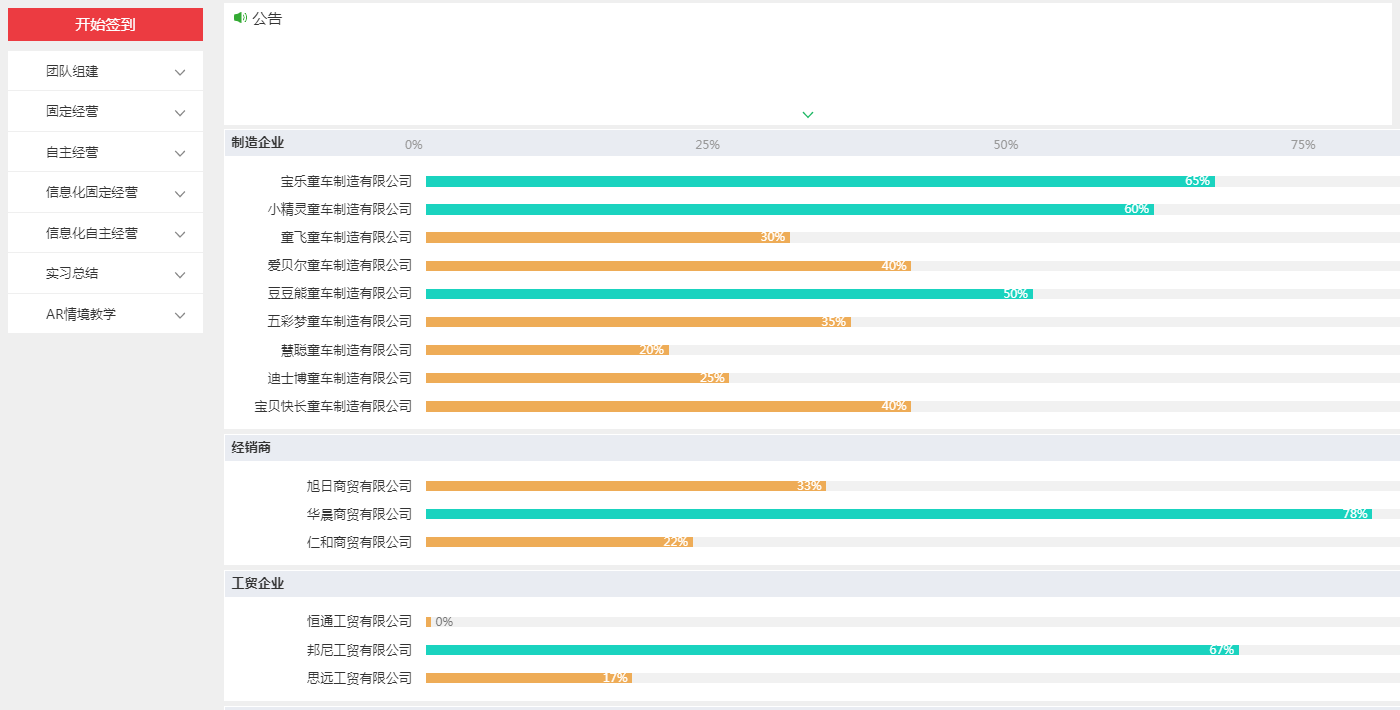Select 爱贝尔童车制造有限公司 company name
This screenshot has width=1400, height=710.
[340, 265]
